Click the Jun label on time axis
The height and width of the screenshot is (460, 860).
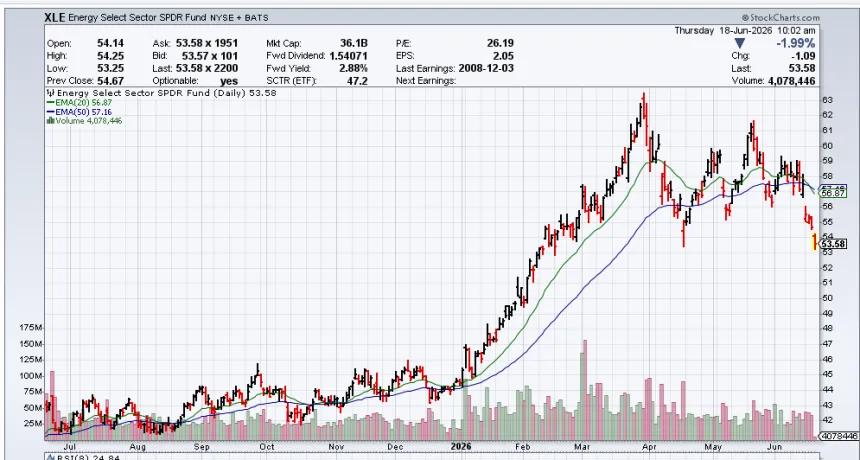(774, 447)
